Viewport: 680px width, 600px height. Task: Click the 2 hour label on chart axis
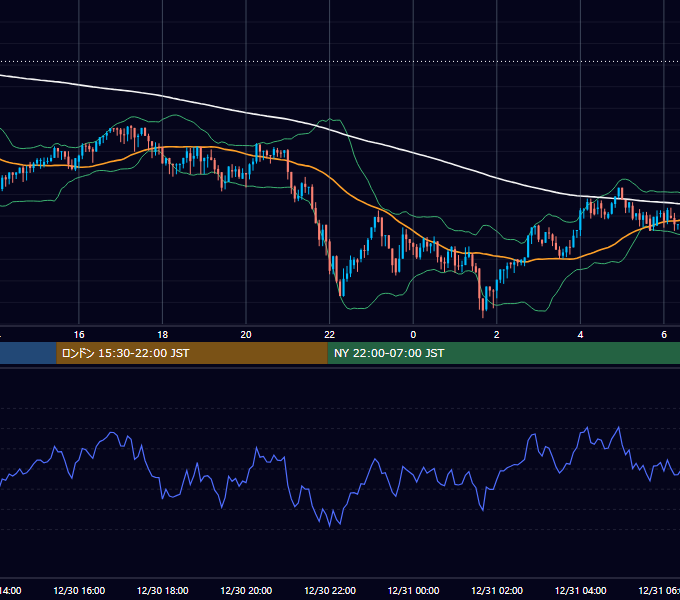tap(497, 335)
